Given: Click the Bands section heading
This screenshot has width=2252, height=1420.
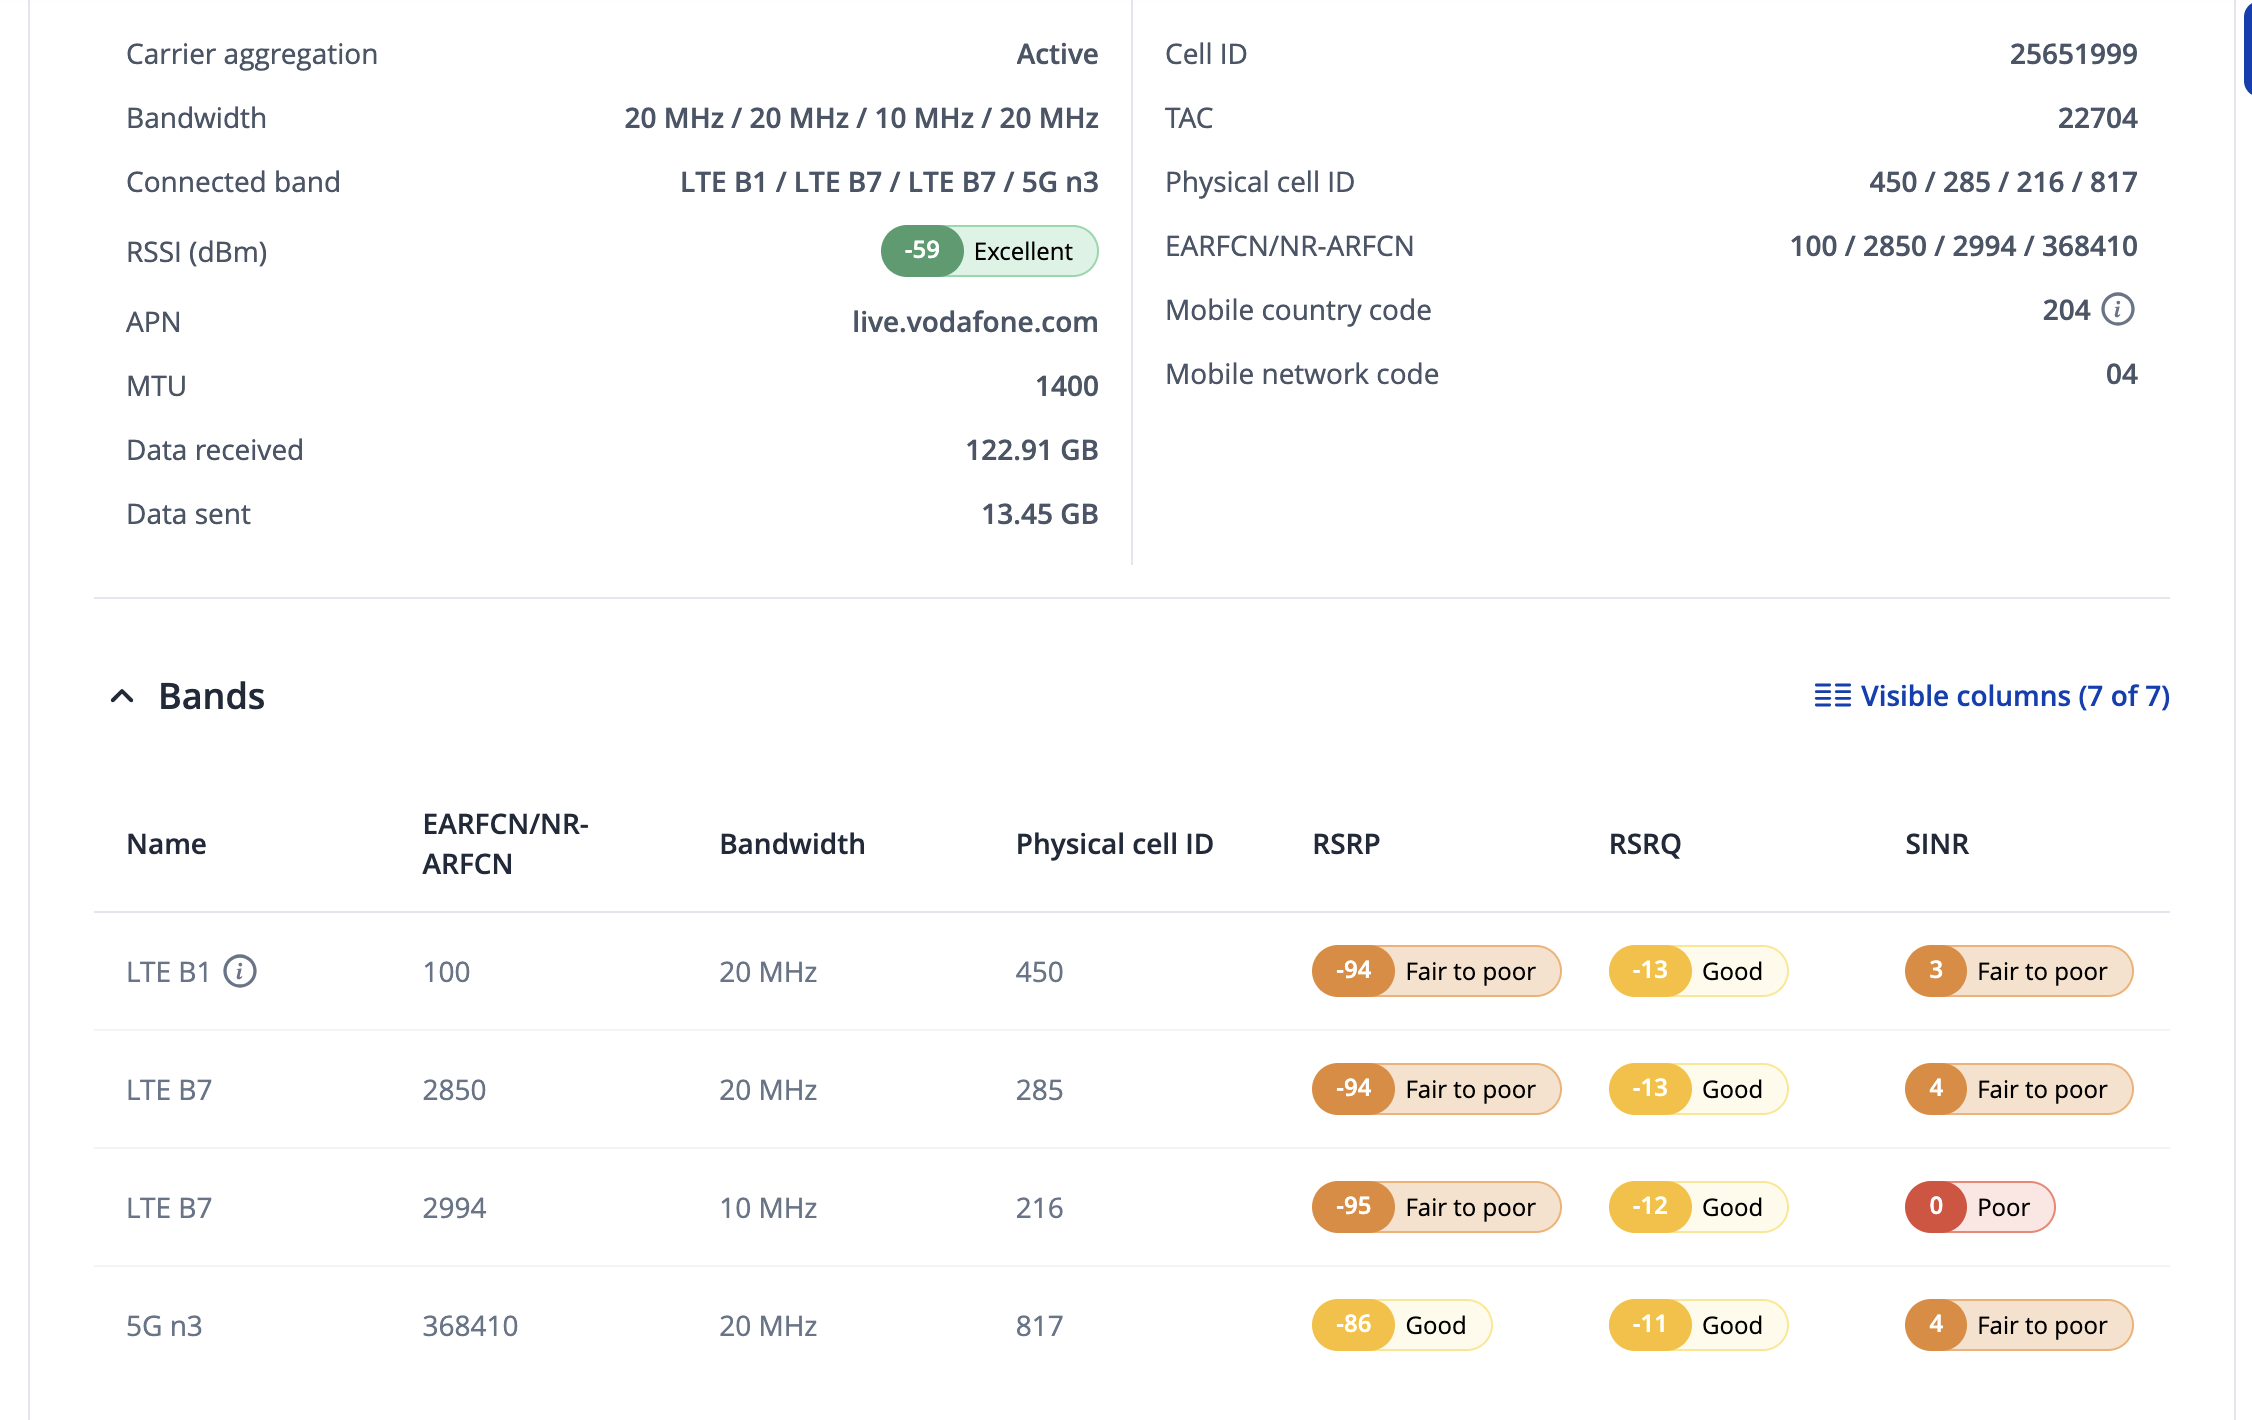Looking at the screenshot, I should tap(211, 696).
